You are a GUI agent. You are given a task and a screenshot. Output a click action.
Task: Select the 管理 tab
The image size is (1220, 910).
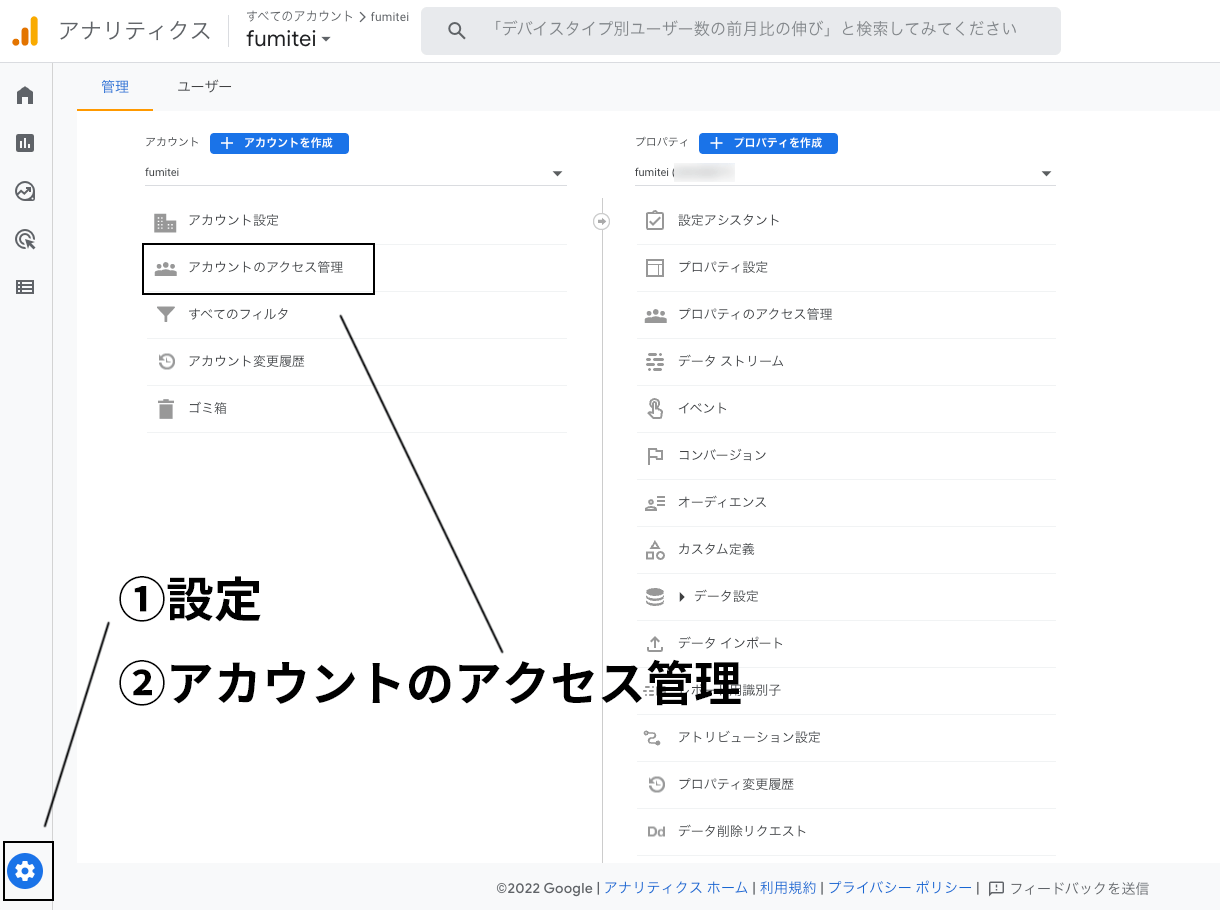pos(115,87)
